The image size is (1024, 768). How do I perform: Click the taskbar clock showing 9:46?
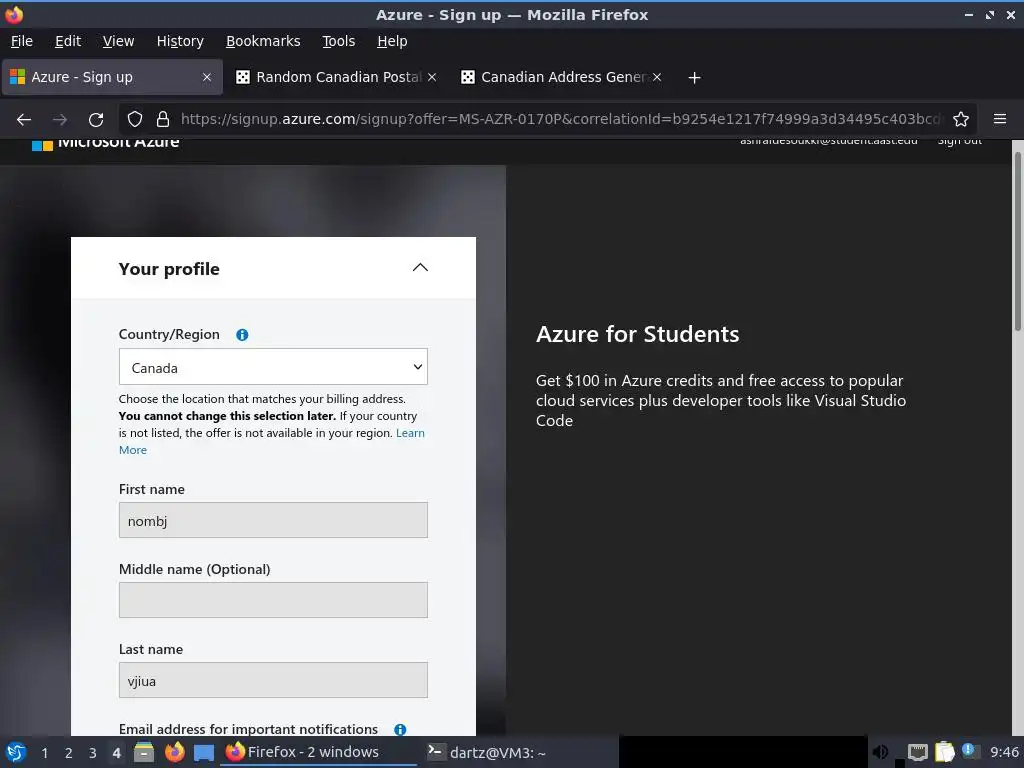click(x=1004, y=753)
